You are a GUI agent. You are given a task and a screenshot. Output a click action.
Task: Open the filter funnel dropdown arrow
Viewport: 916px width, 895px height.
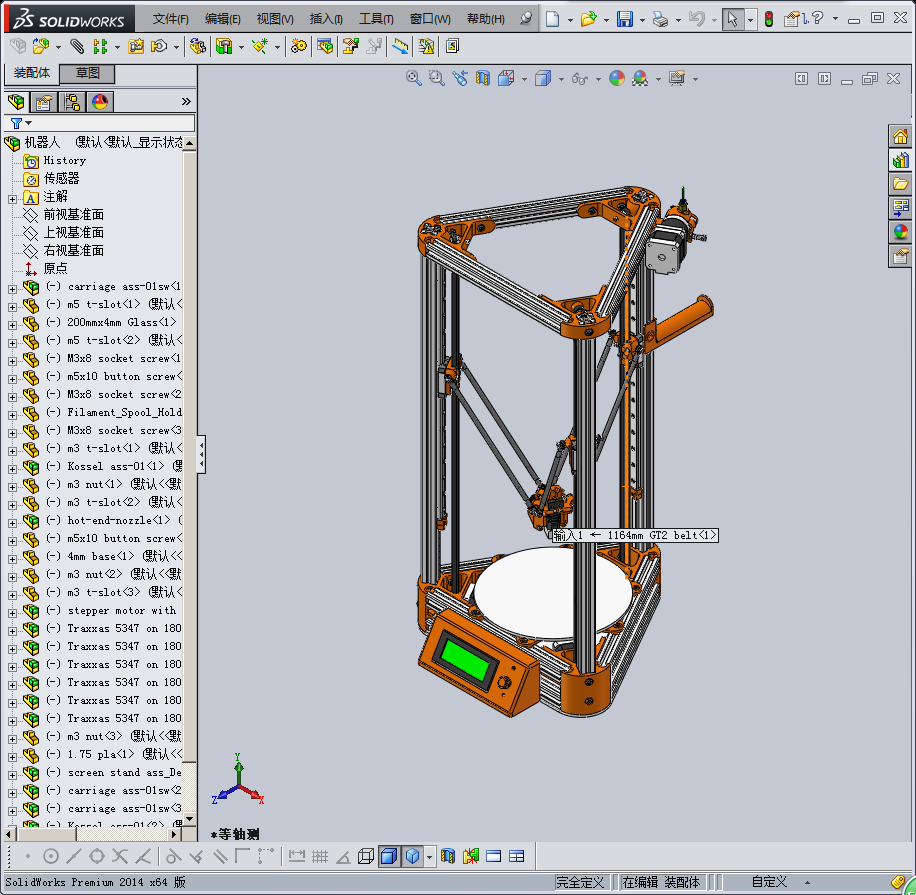tap(28, 123)
